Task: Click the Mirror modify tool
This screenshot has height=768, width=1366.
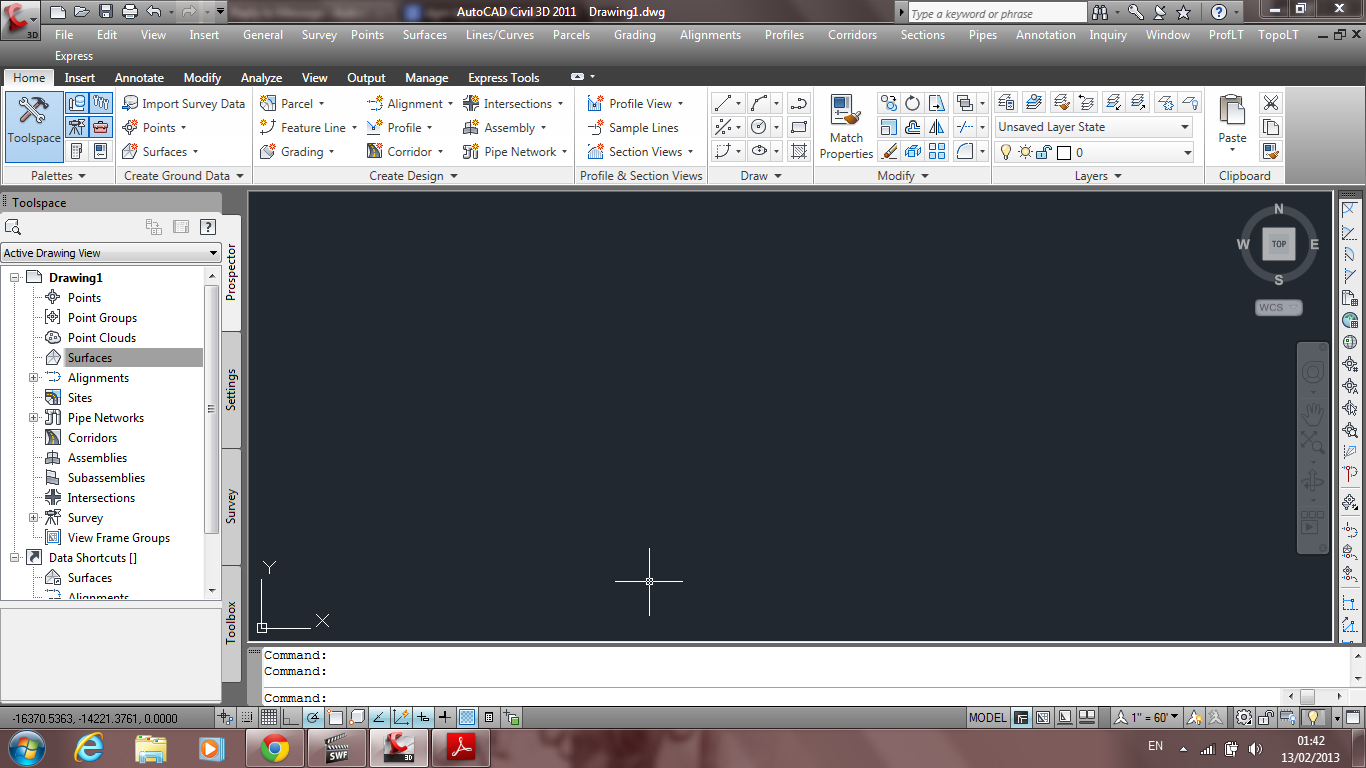Action: click(x=936, y=127)
